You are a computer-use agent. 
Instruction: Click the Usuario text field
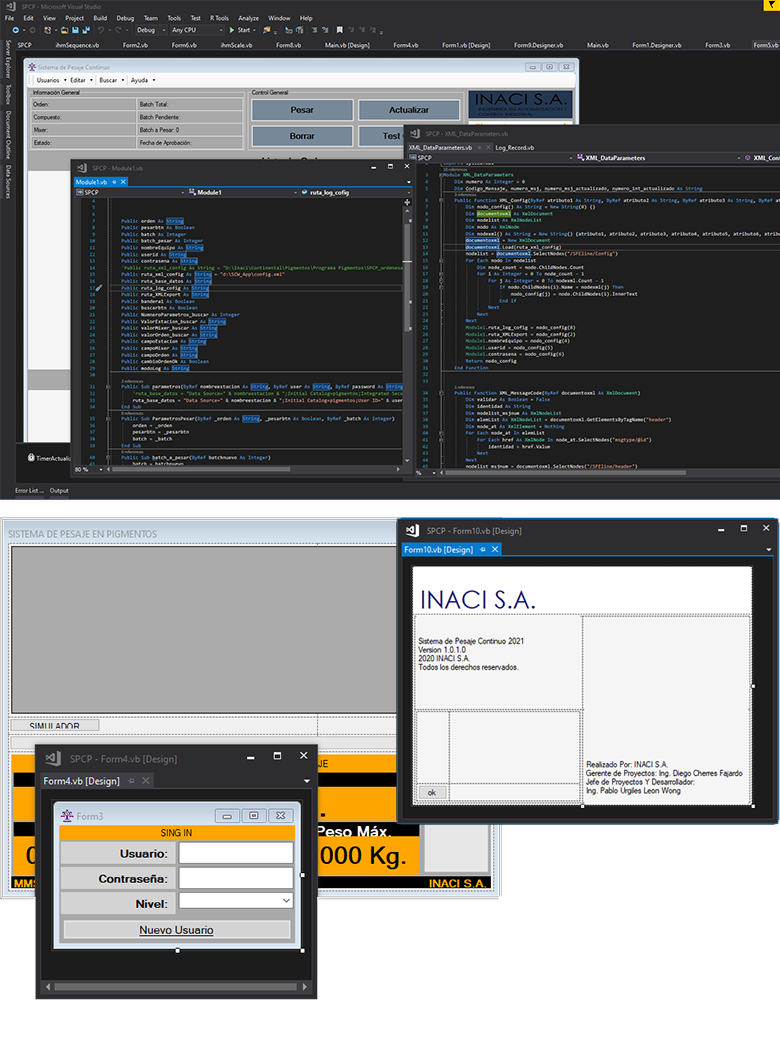(236, 853)
